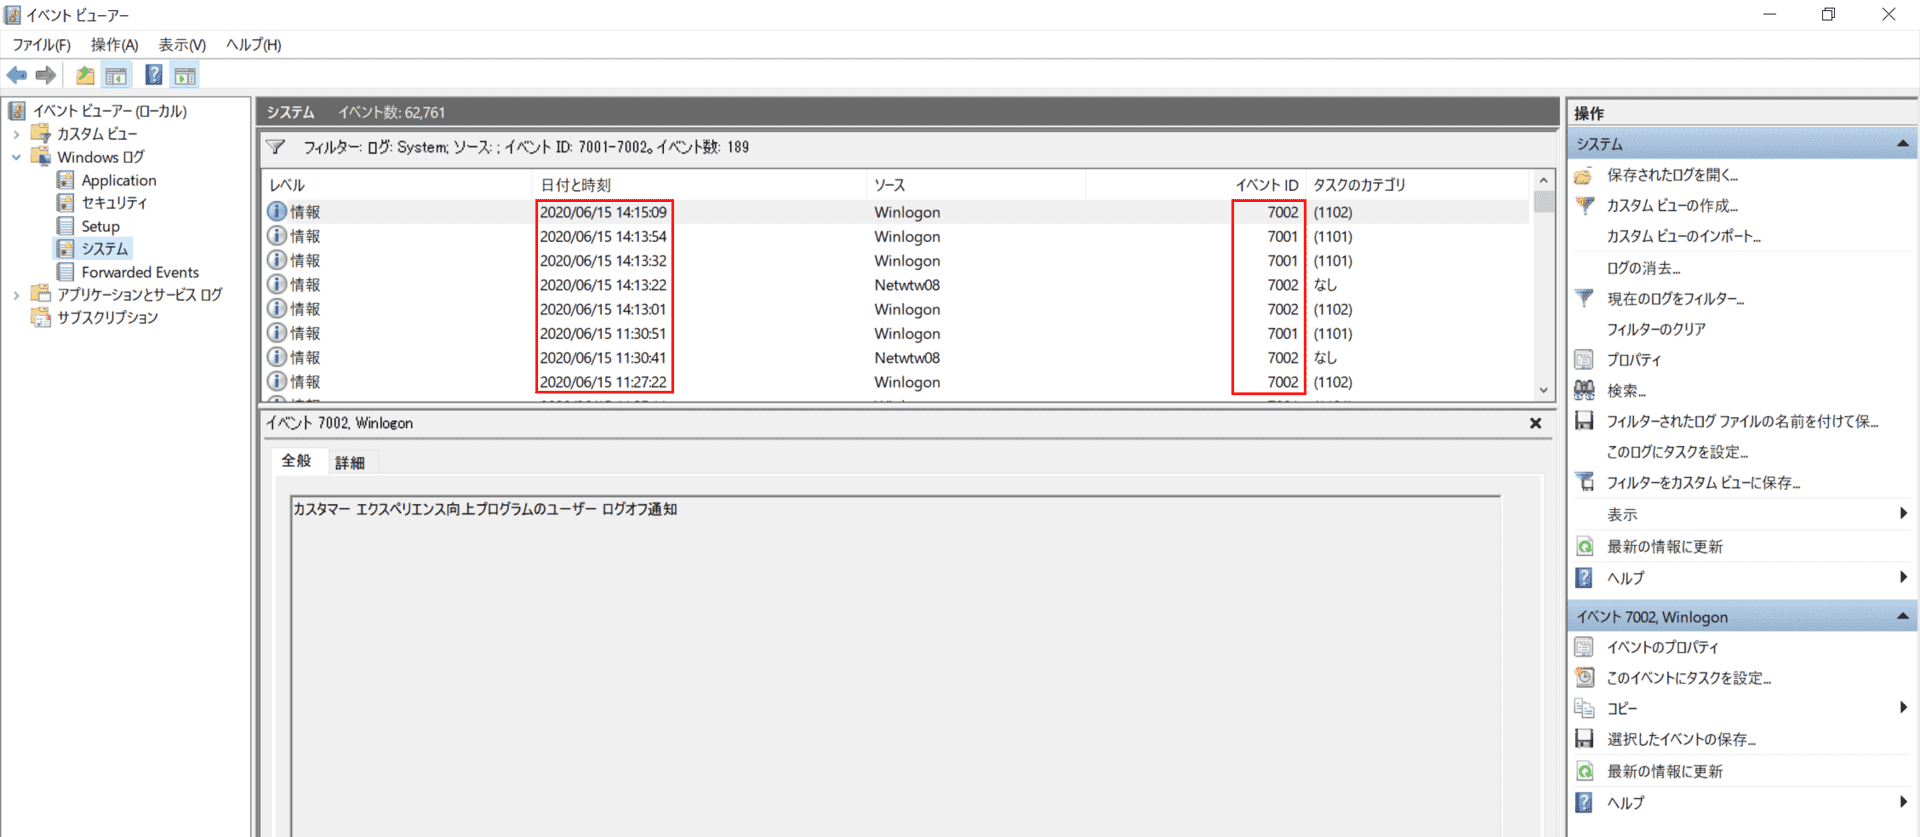Select イベント ビューアー (ローカル) root node
This screenshot has width=1920, height=837.
tap(109, 111)
